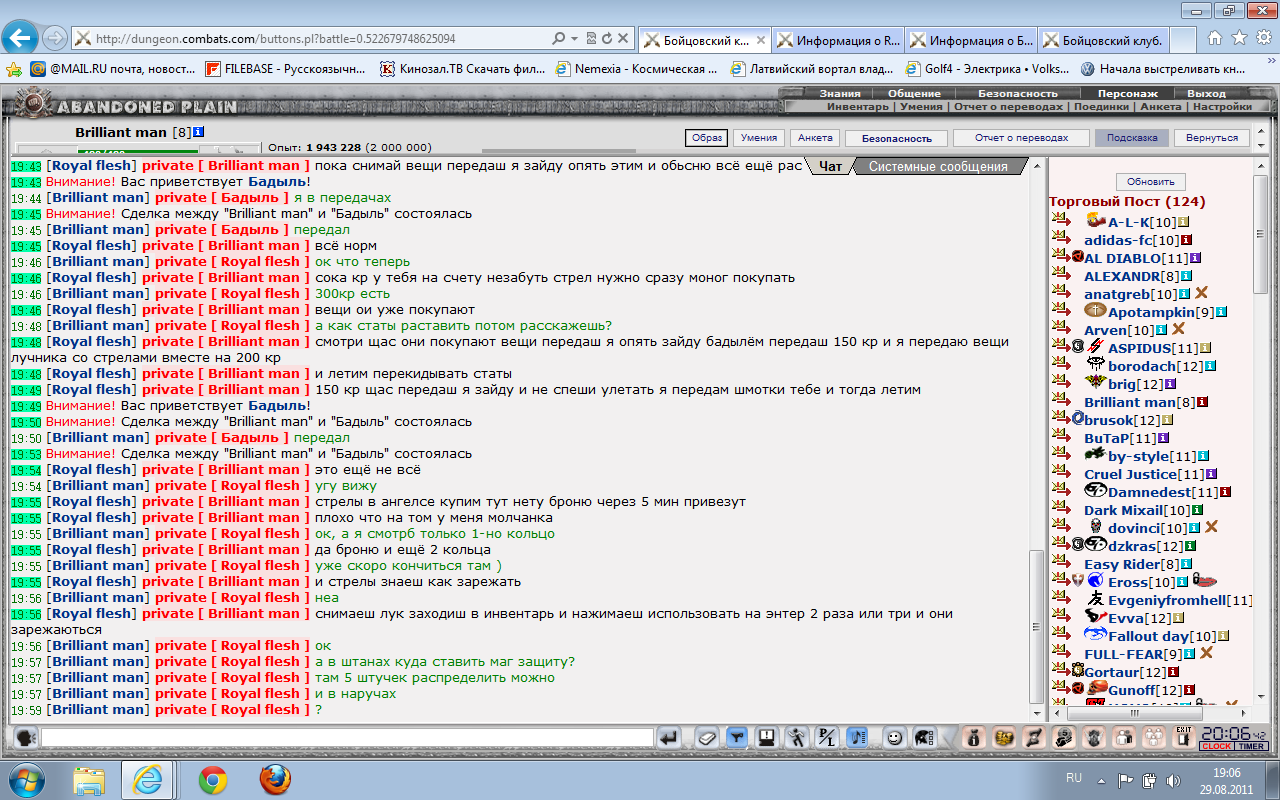
Task: Open info icon next to Cruel Justice
Action: point(1211,474)
